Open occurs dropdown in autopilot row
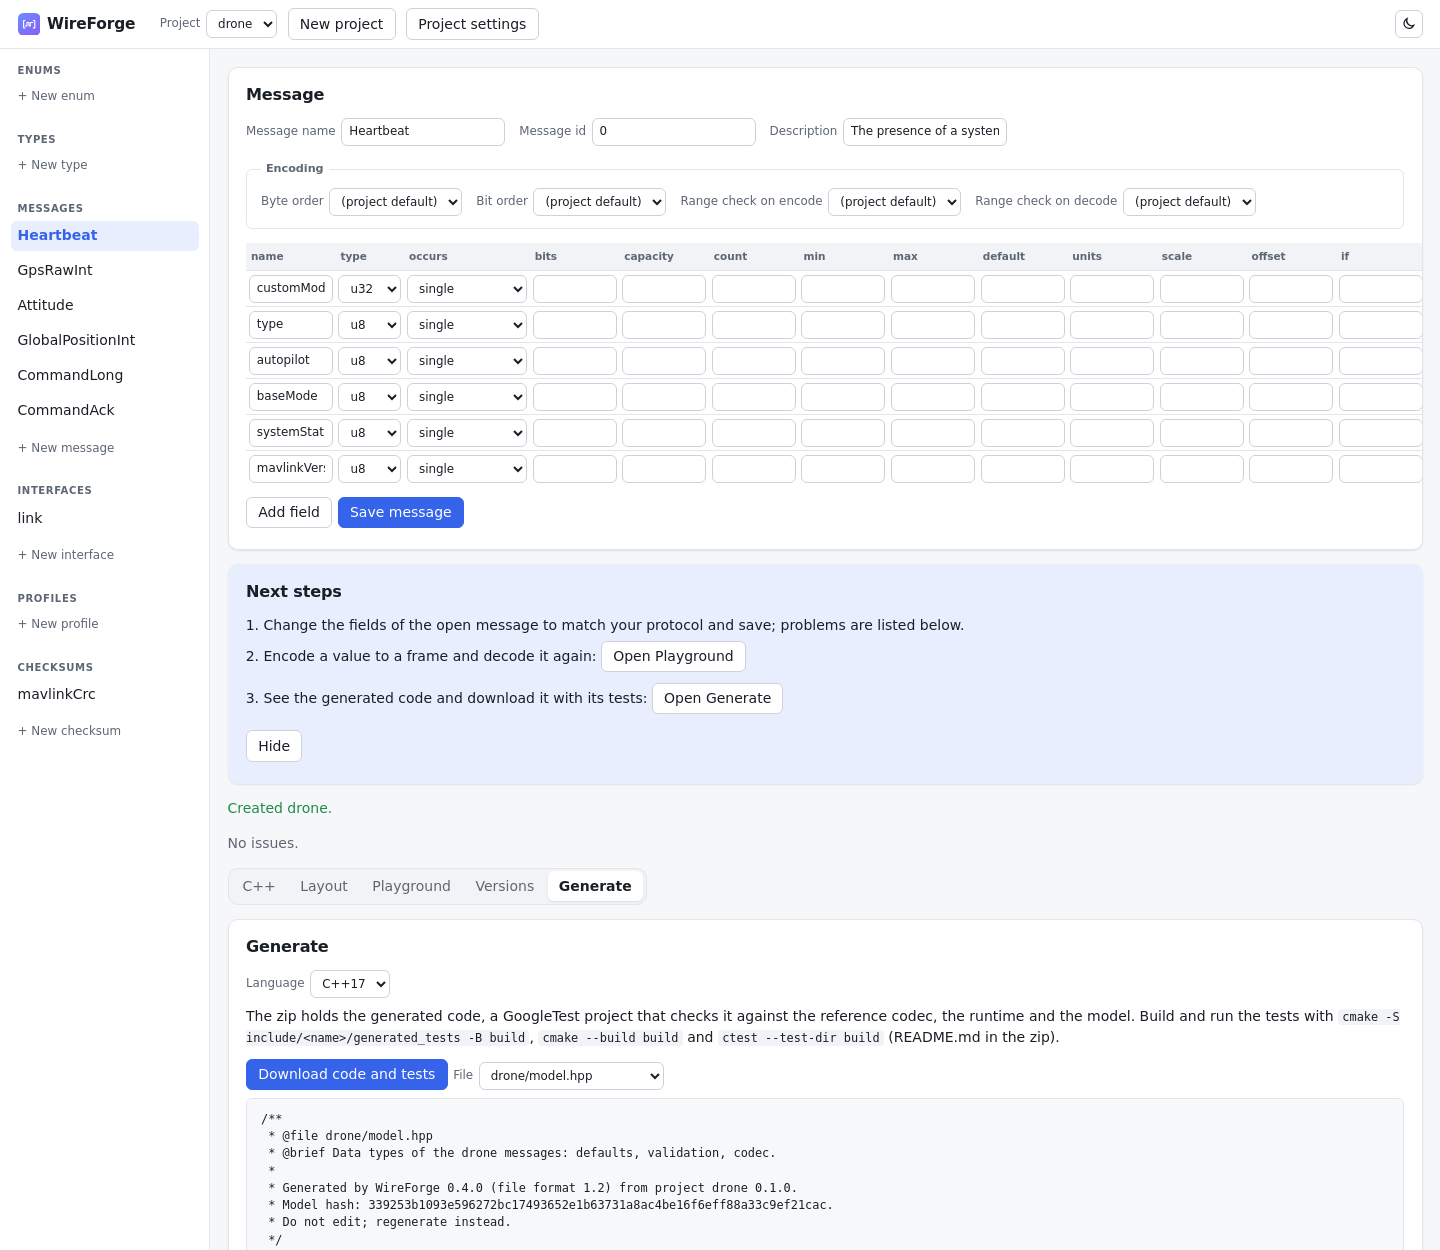The height and width of the screenshot is (1250, 1440). click(x=467, y=361)
